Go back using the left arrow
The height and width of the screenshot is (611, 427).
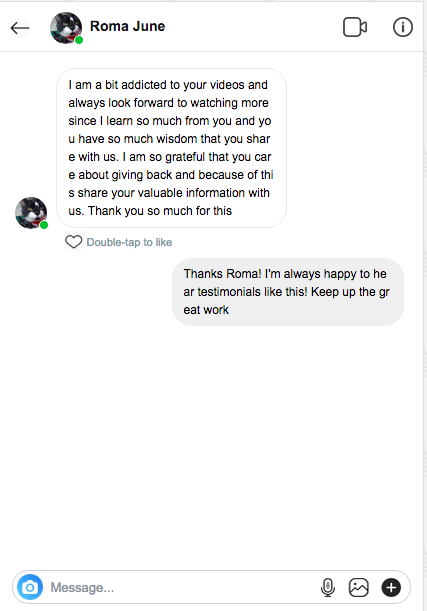20,28
